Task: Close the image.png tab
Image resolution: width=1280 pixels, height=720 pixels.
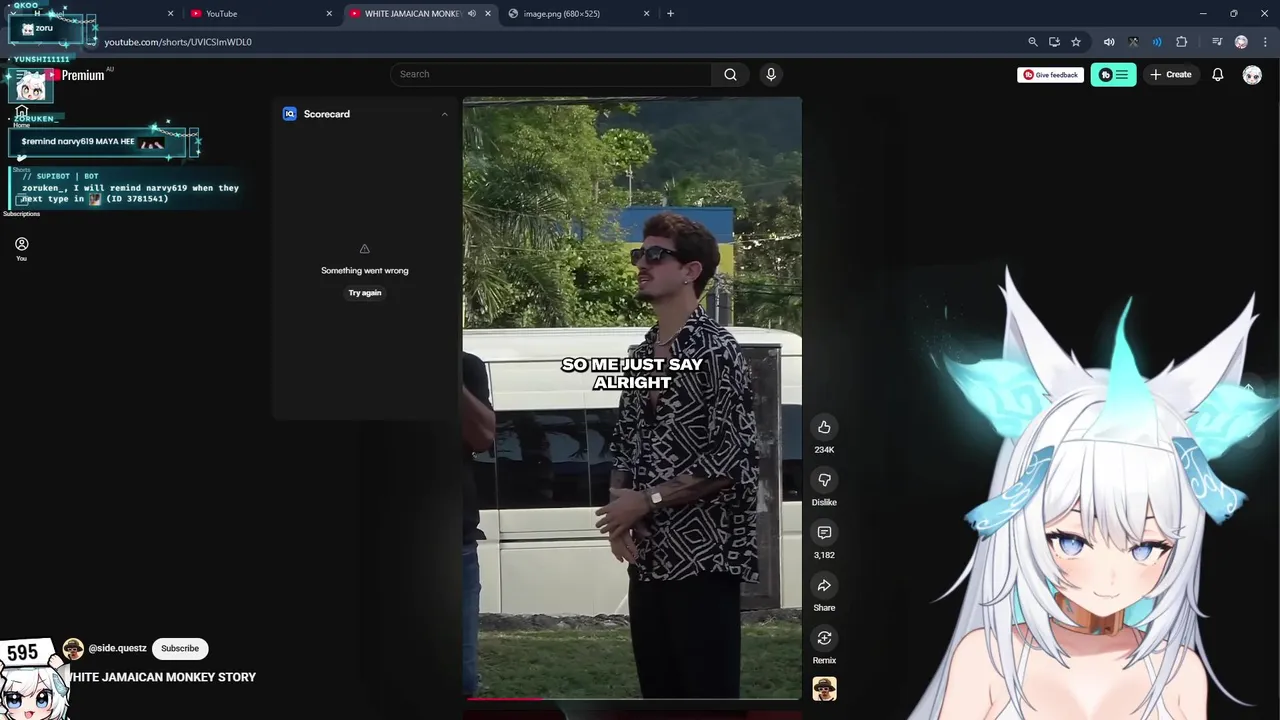Action: 647,14
